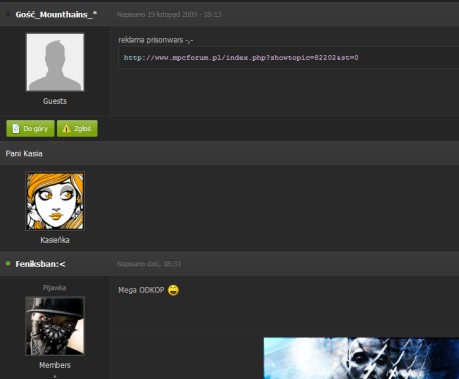The width and height of the screenshot is (459, 379).
Task: Report the post with the Zgłoś button
Action: (77, 129)
